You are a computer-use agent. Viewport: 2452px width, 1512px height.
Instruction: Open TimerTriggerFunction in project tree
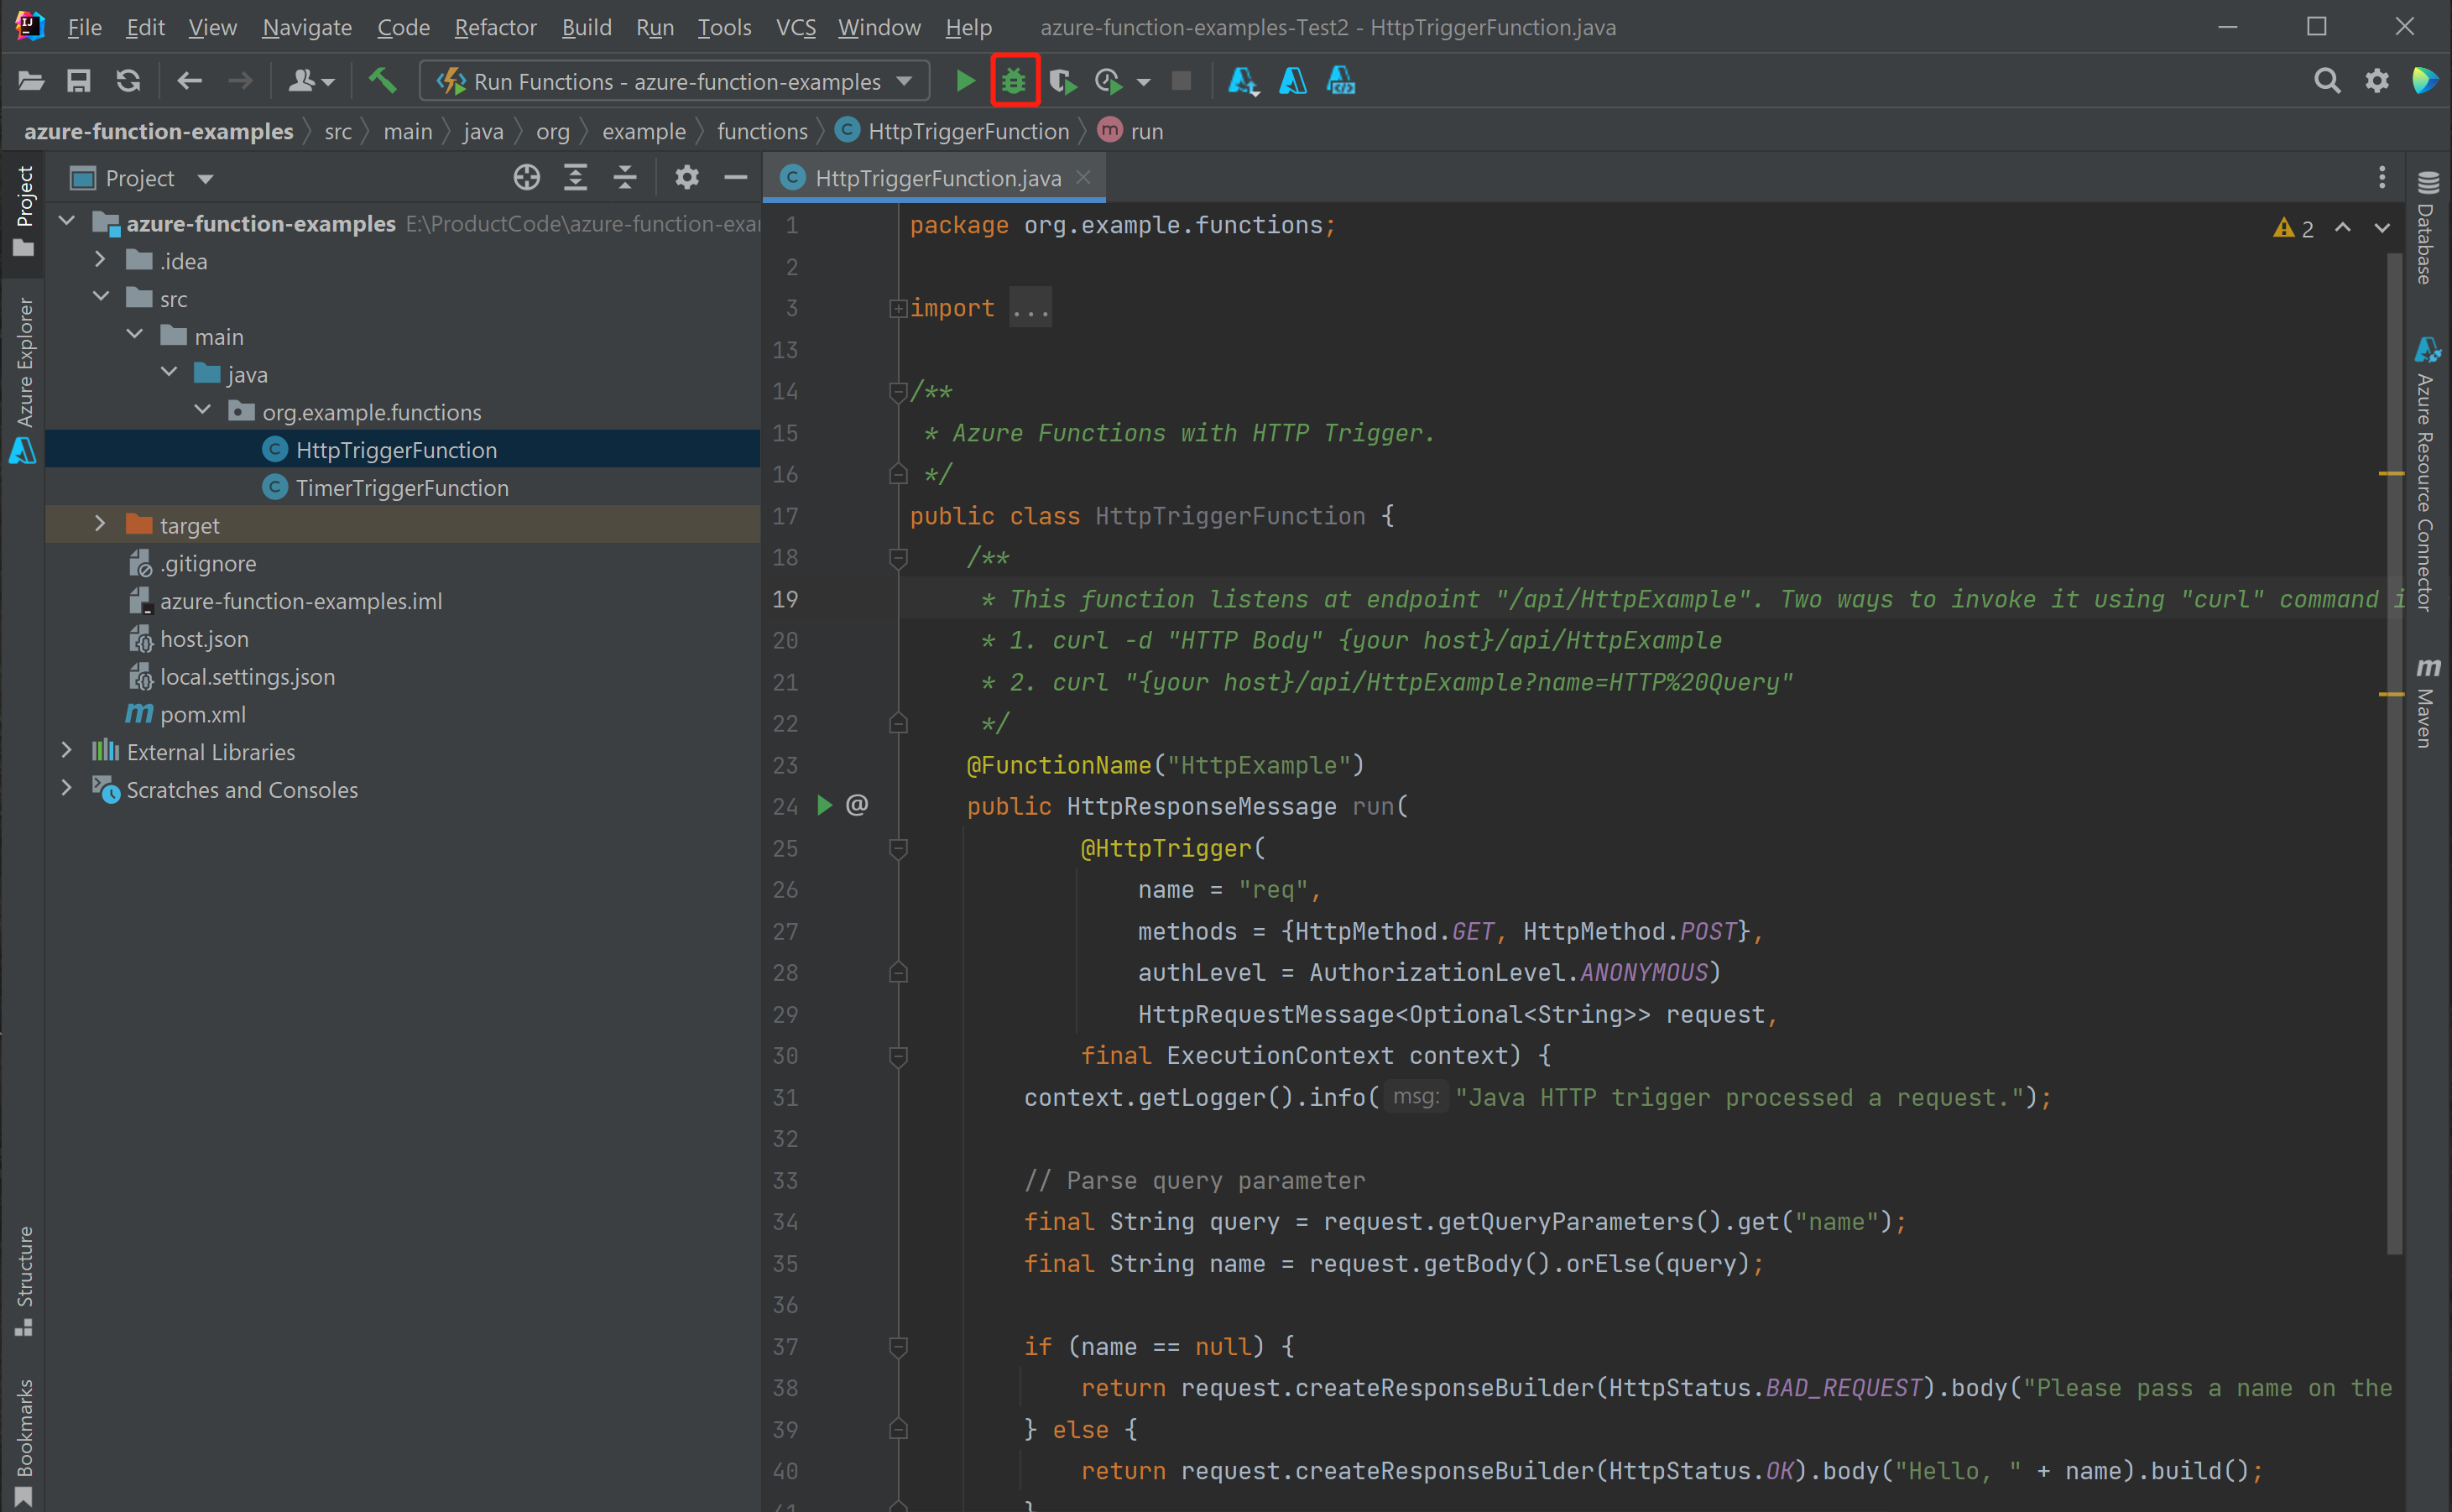point(401,488)
